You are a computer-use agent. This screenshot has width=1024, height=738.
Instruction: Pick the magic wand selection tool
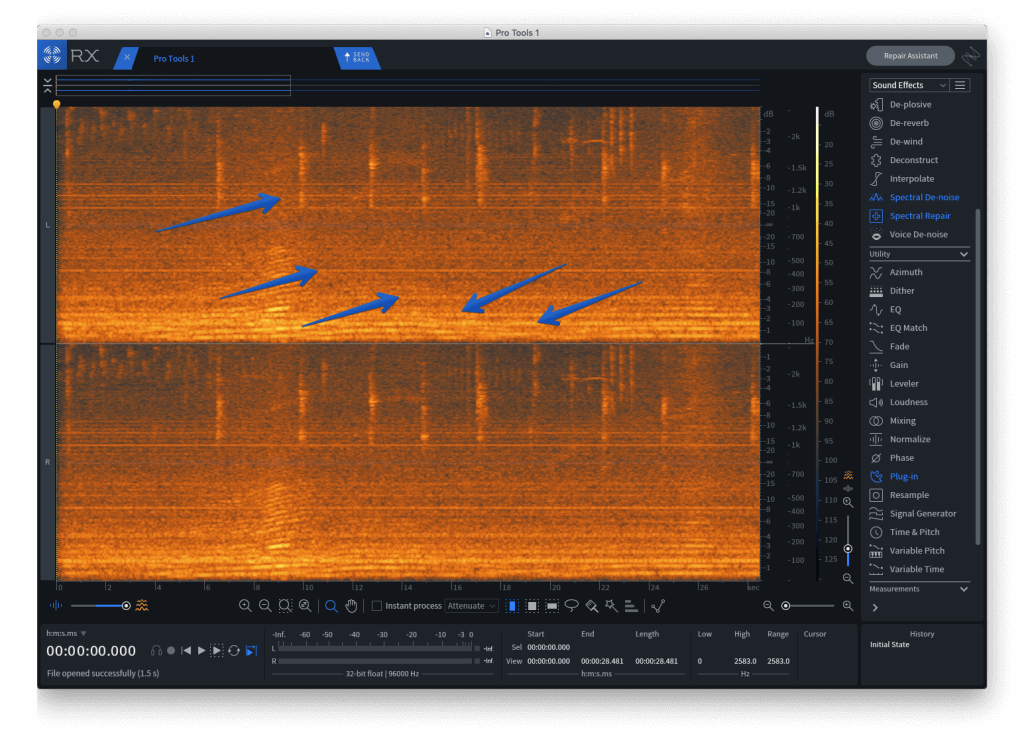(610, 606)
